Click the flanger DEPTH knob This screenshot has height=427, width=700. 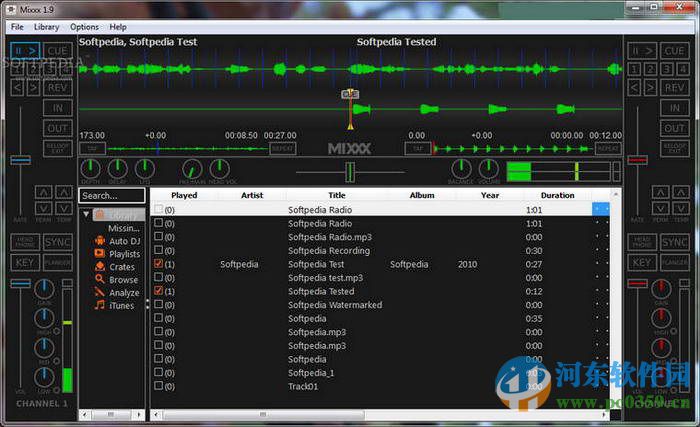91,169
